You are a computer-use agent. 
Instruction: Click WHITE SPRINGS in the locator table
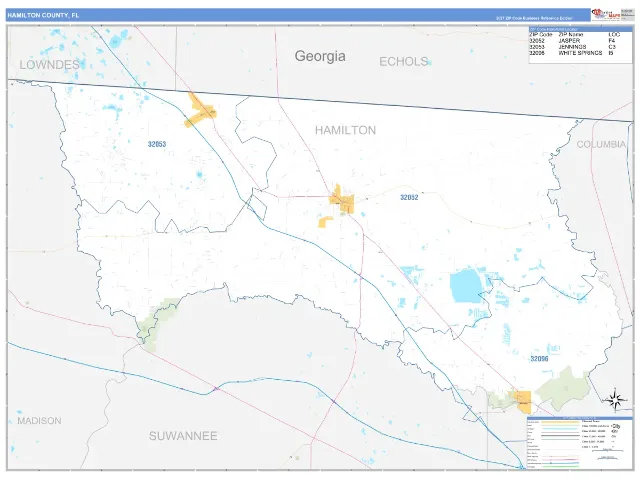(x=580, y=53)
